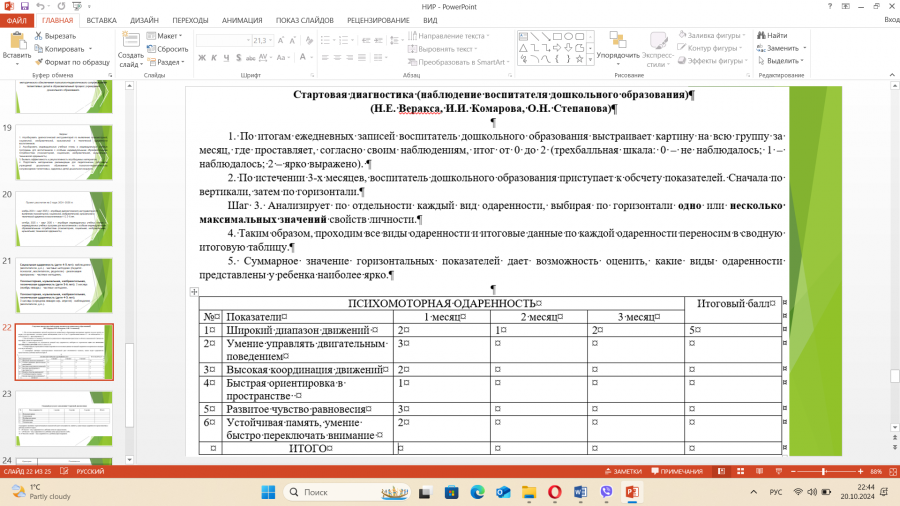
Task: Click the Find (Найти) binoculars icon
Action: pos(761,36)
